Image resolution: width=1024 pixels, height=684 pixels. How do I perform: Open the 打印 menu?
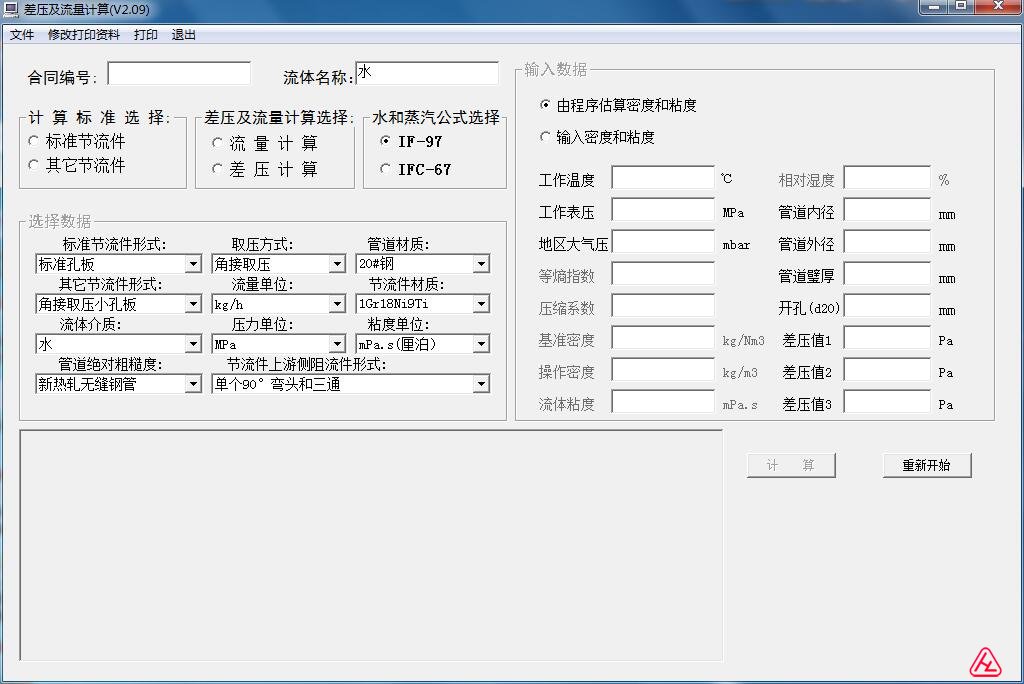146,35
